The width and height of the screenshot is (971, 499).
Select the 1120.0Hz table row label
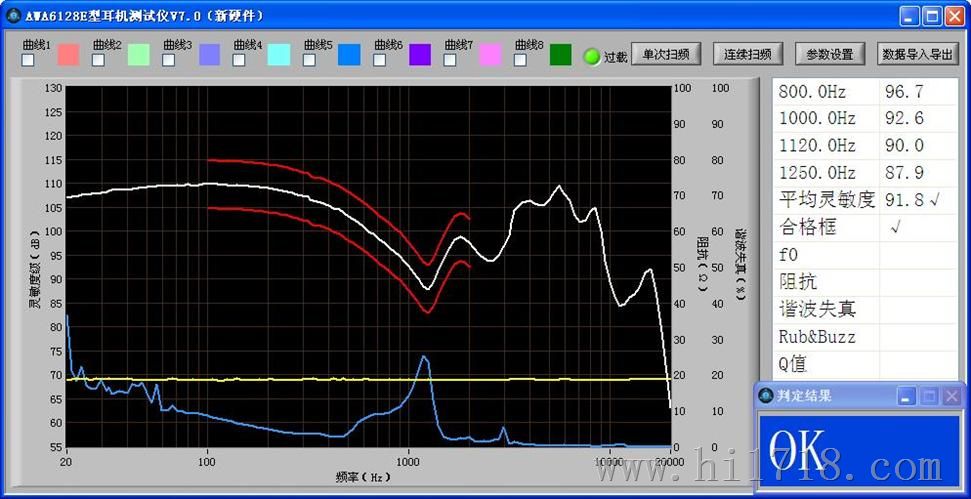click(x=817, y=145)
